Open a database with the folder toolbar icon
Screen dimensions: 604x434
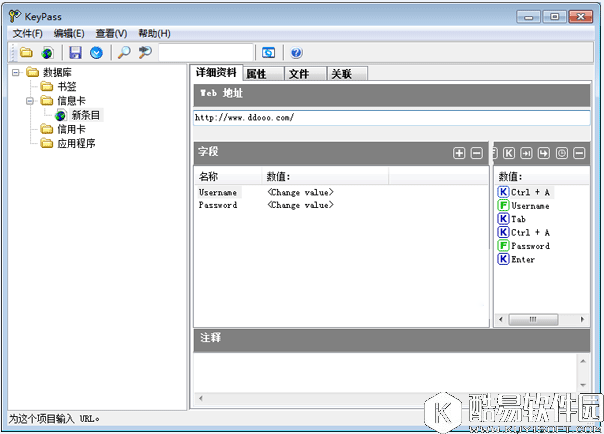(x=26, y=52)
